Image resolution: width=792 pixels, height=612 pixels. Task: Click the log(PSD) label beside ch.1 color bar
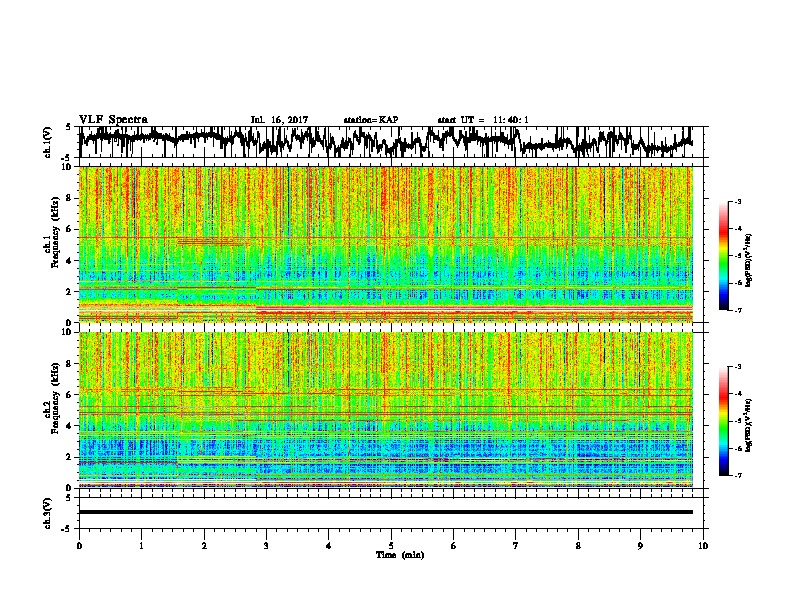(749, 261)
